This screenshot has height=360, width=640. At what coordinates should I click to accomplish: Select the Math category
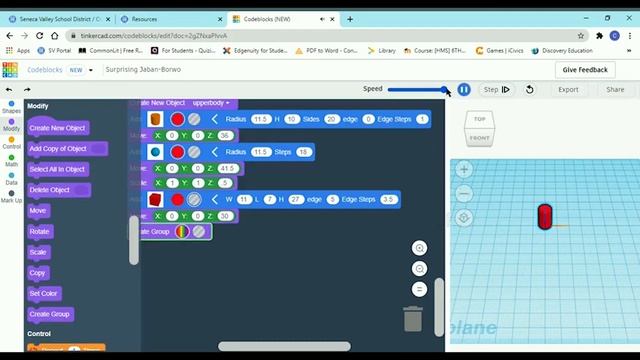pos(11,161)
